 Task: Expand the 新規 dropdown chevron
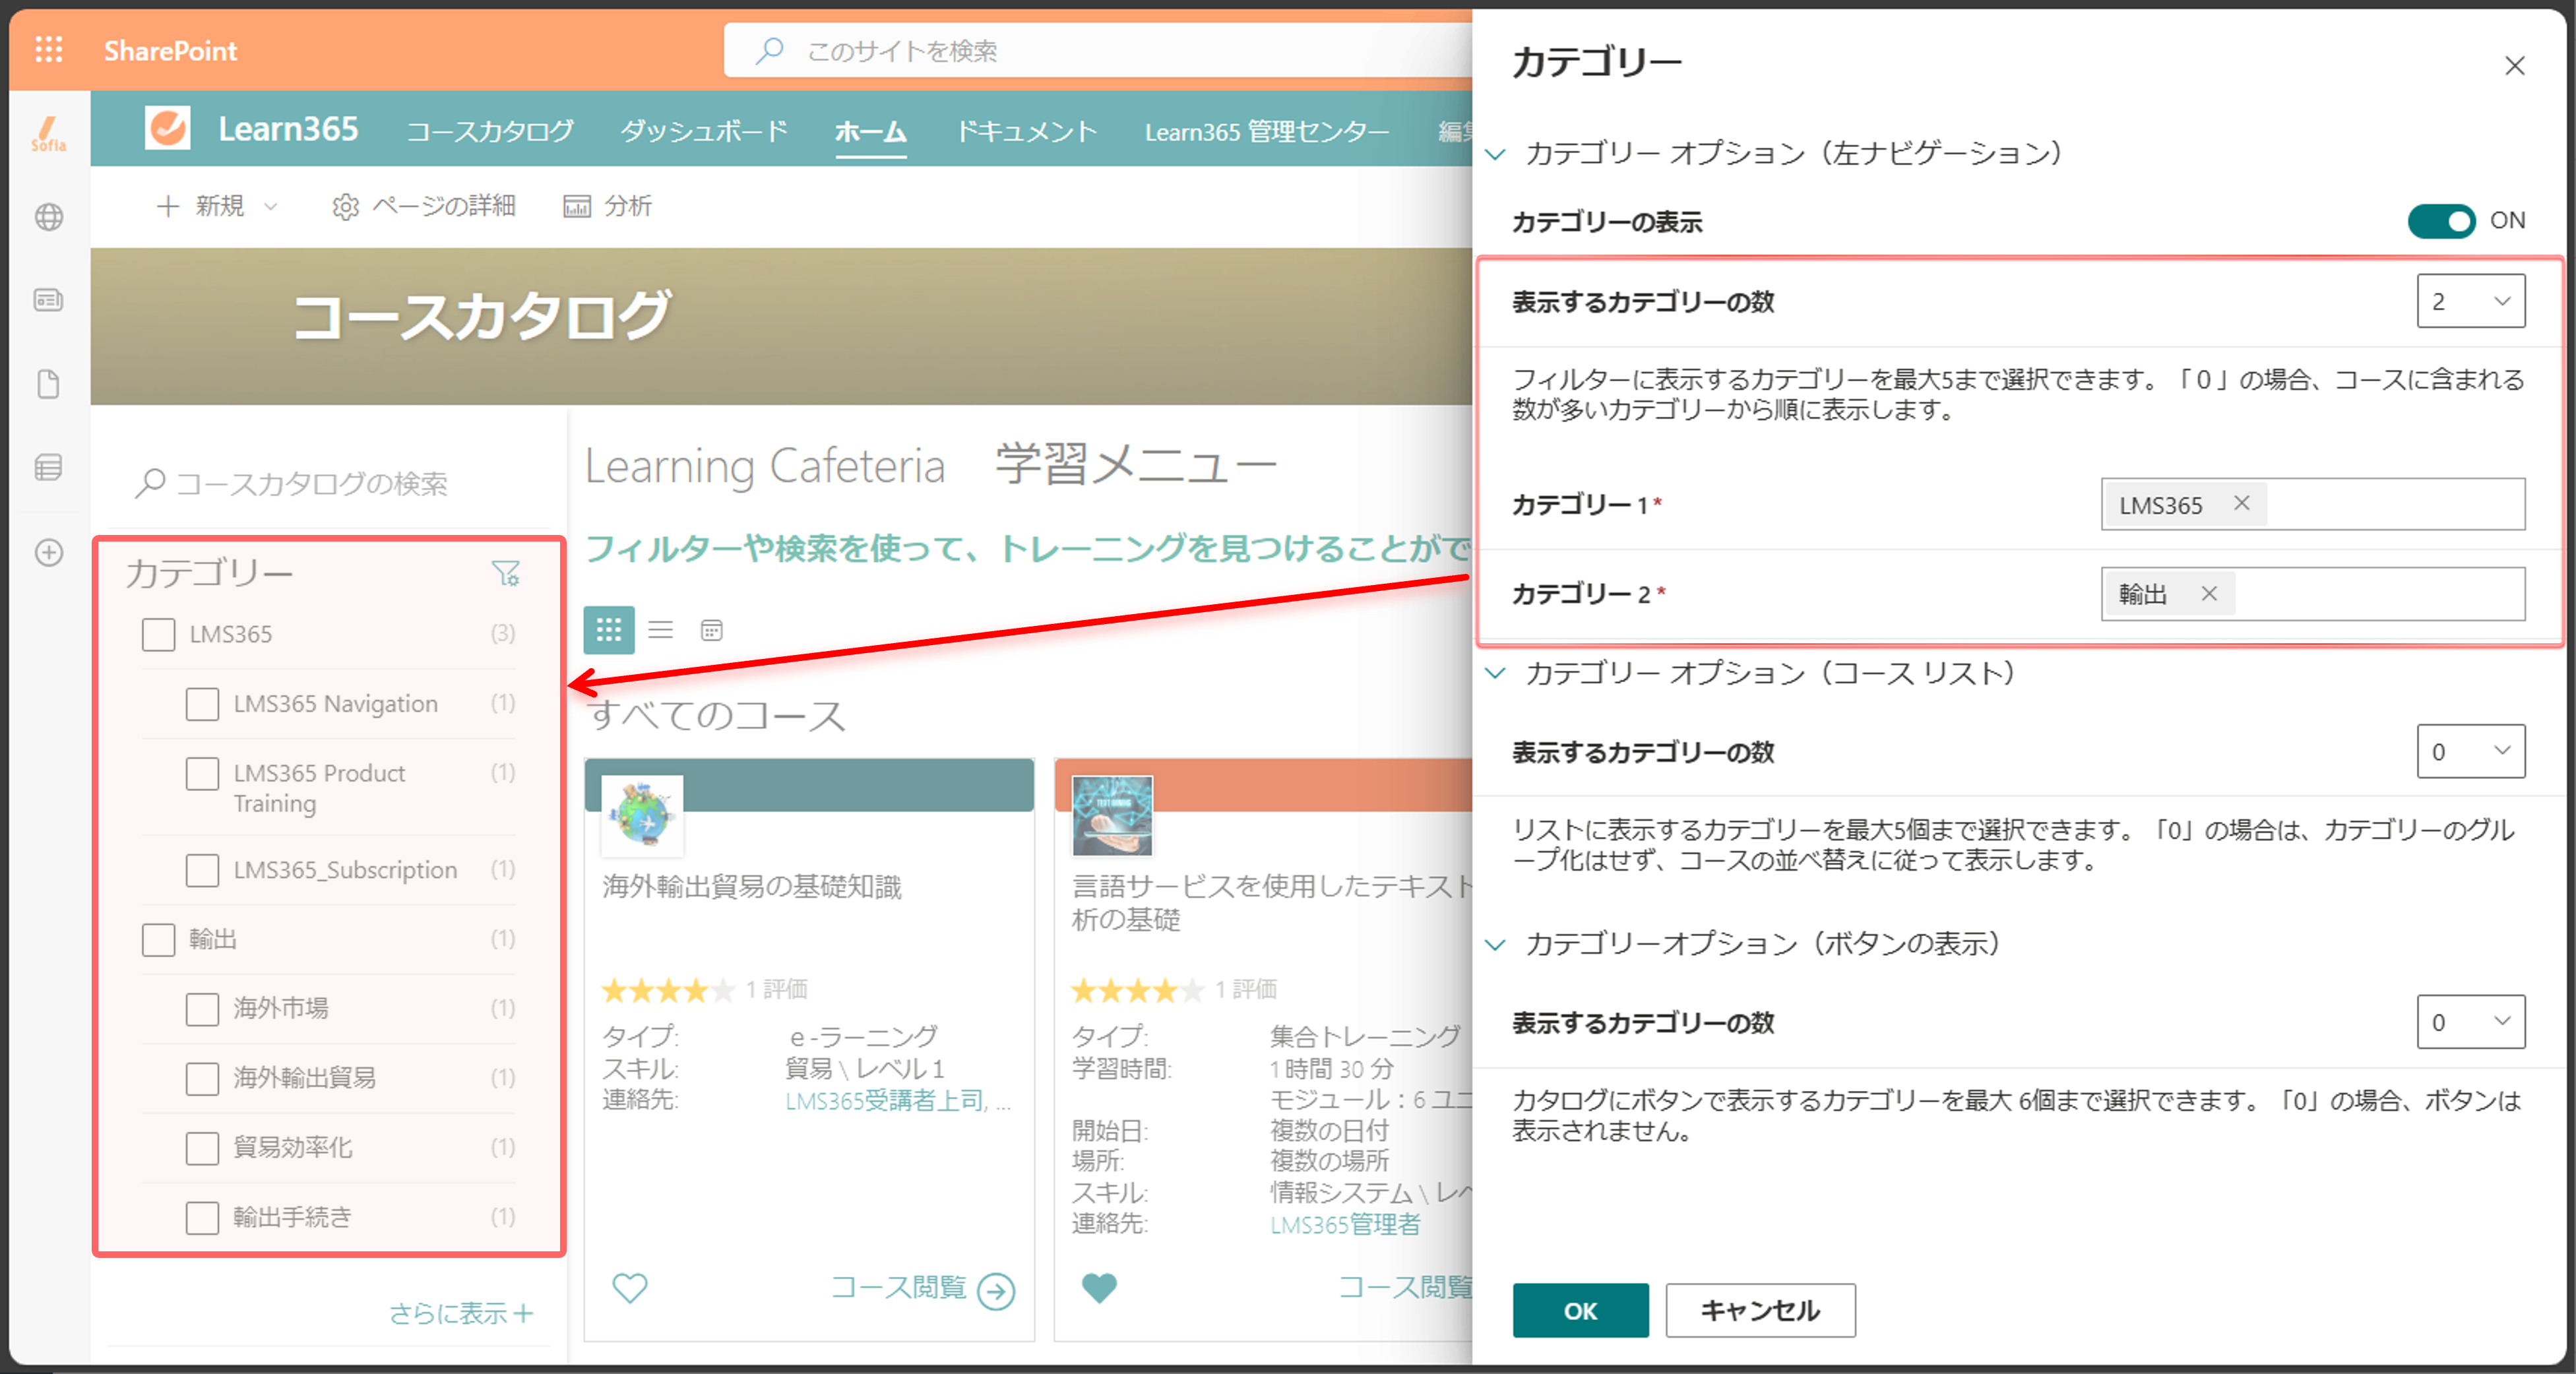(x=270, y=206)
